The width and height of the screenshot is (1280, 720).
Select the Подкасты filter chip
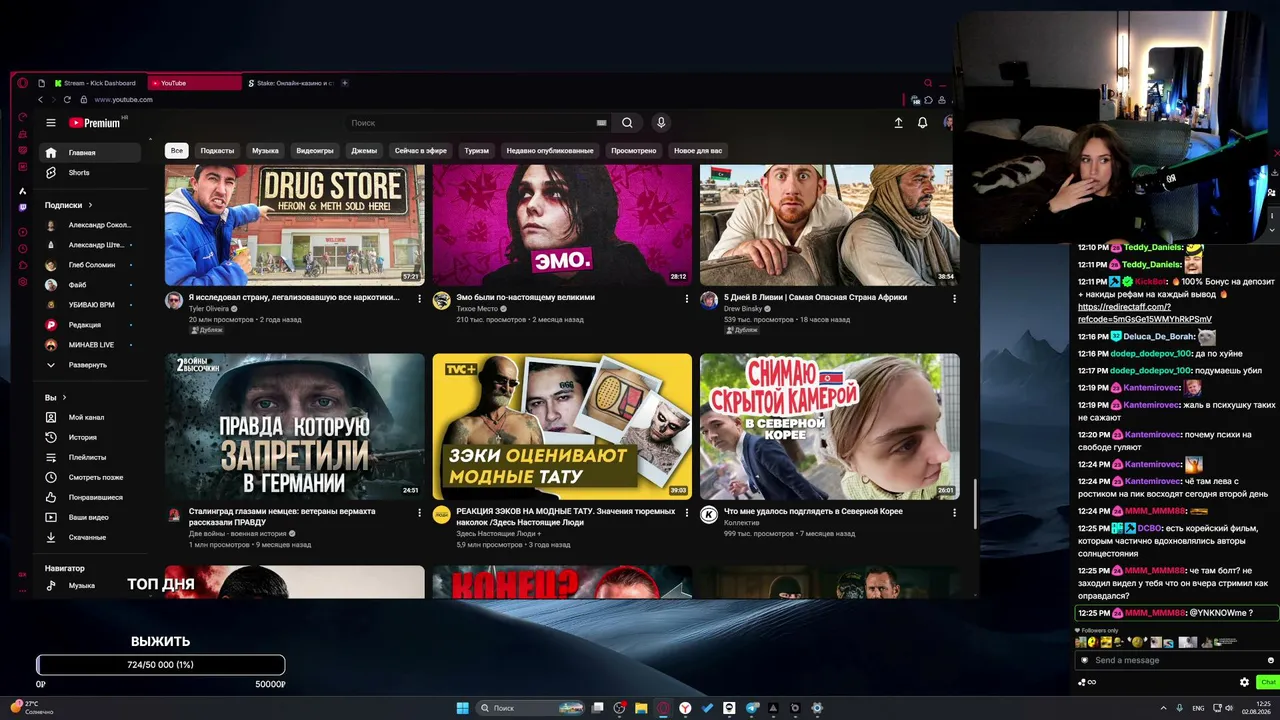pyautogui.click(x=217, y=151)
